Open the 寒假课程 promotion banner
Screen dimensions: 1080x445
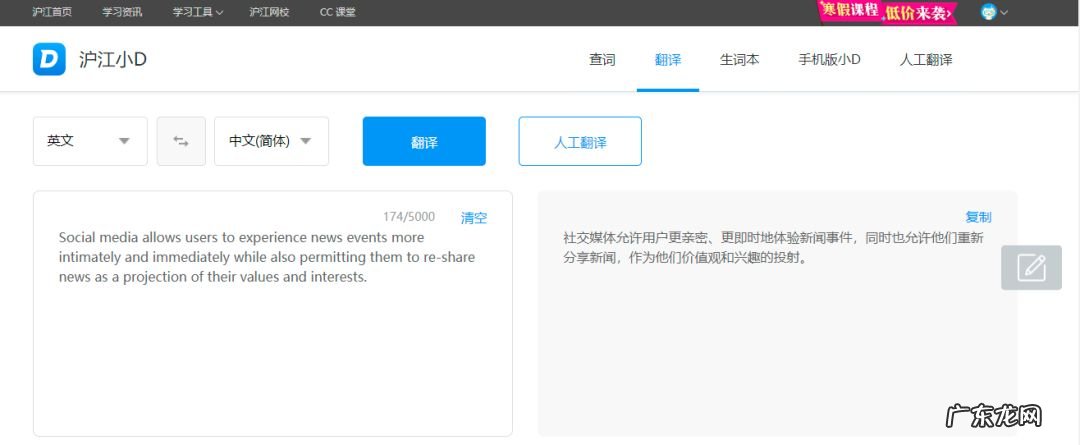[x=886, y=12]
